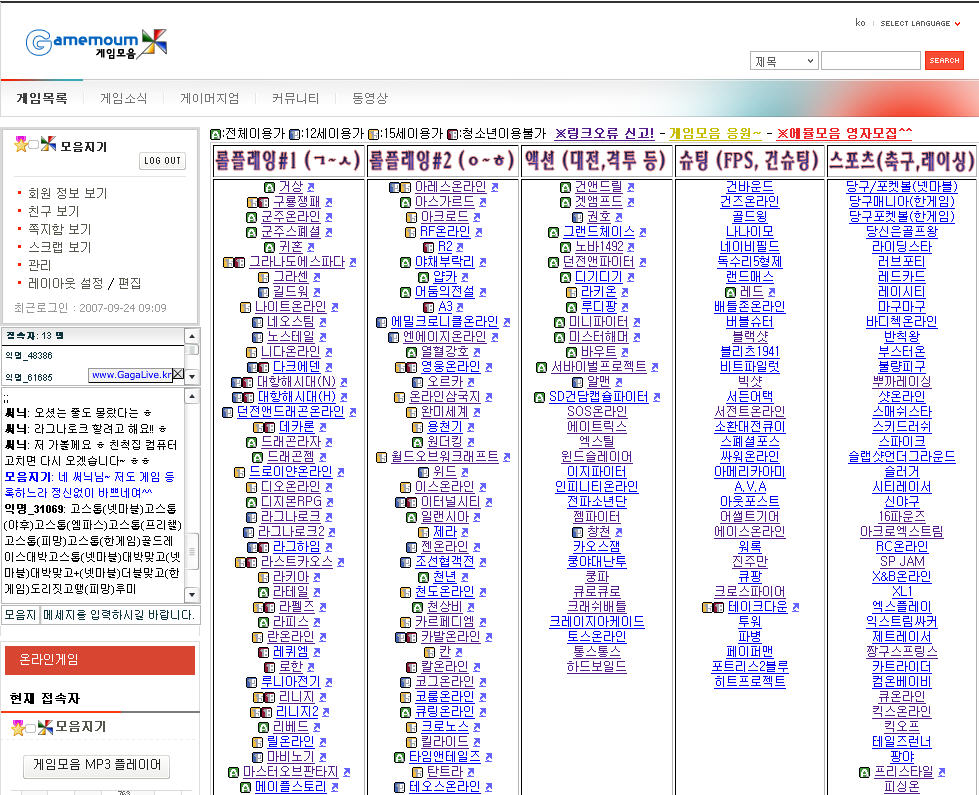Screen dimensions: 979x795
Task: Click the Gamemoum 게임모음 pinwheel logo
Action: 96,44
